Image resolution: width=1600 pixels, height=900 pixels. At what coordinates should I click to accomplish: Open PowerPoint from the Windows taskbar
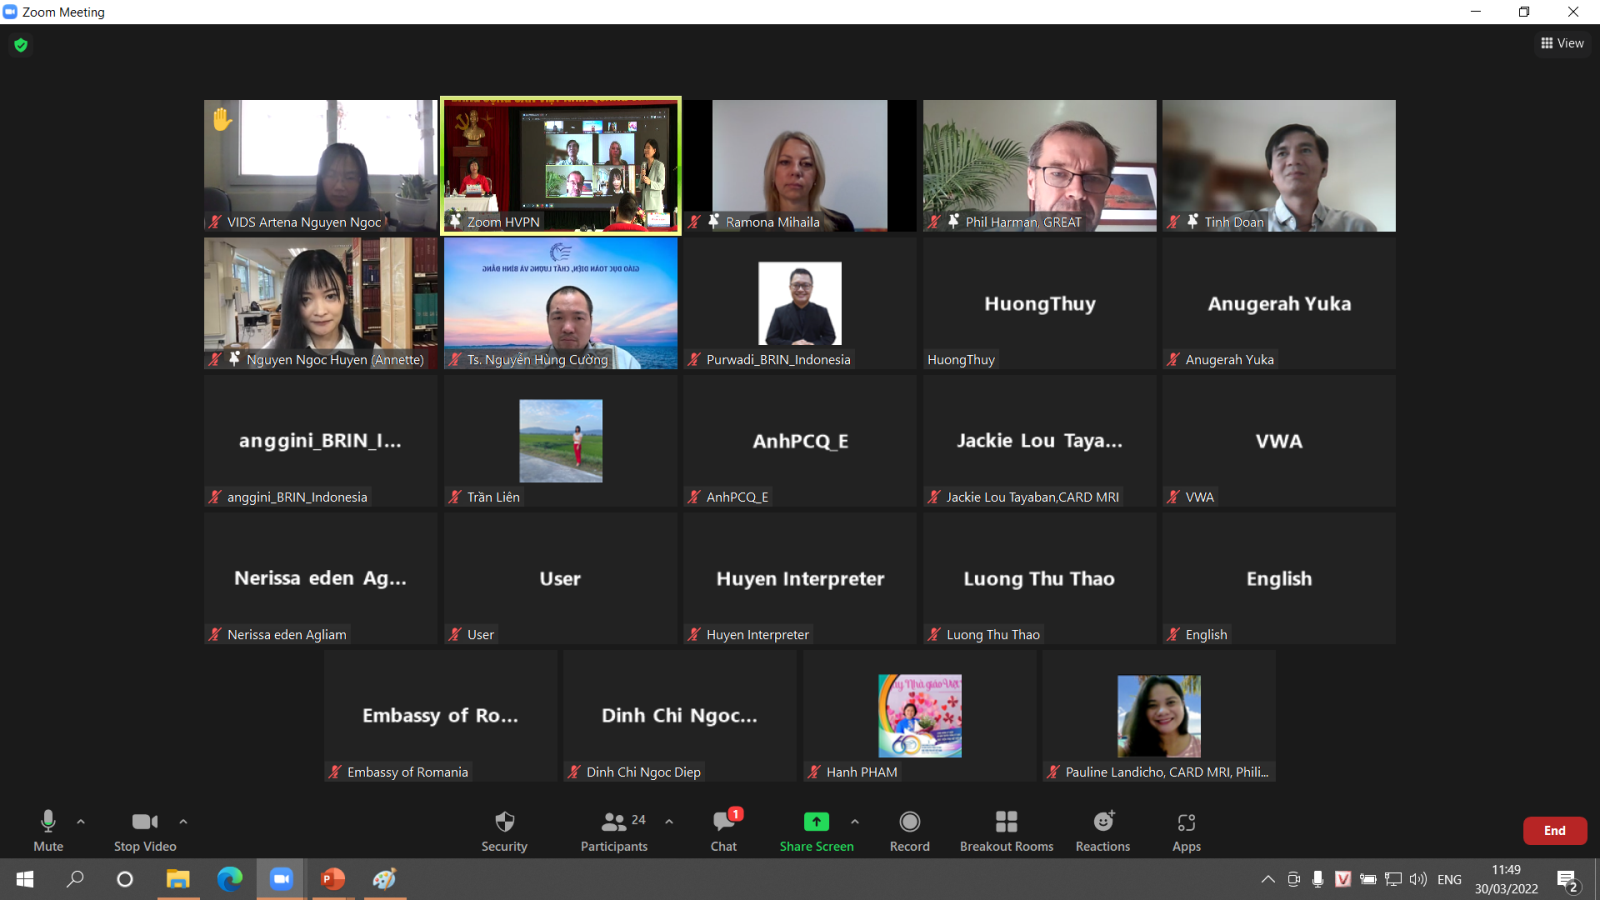click(332, 879)
